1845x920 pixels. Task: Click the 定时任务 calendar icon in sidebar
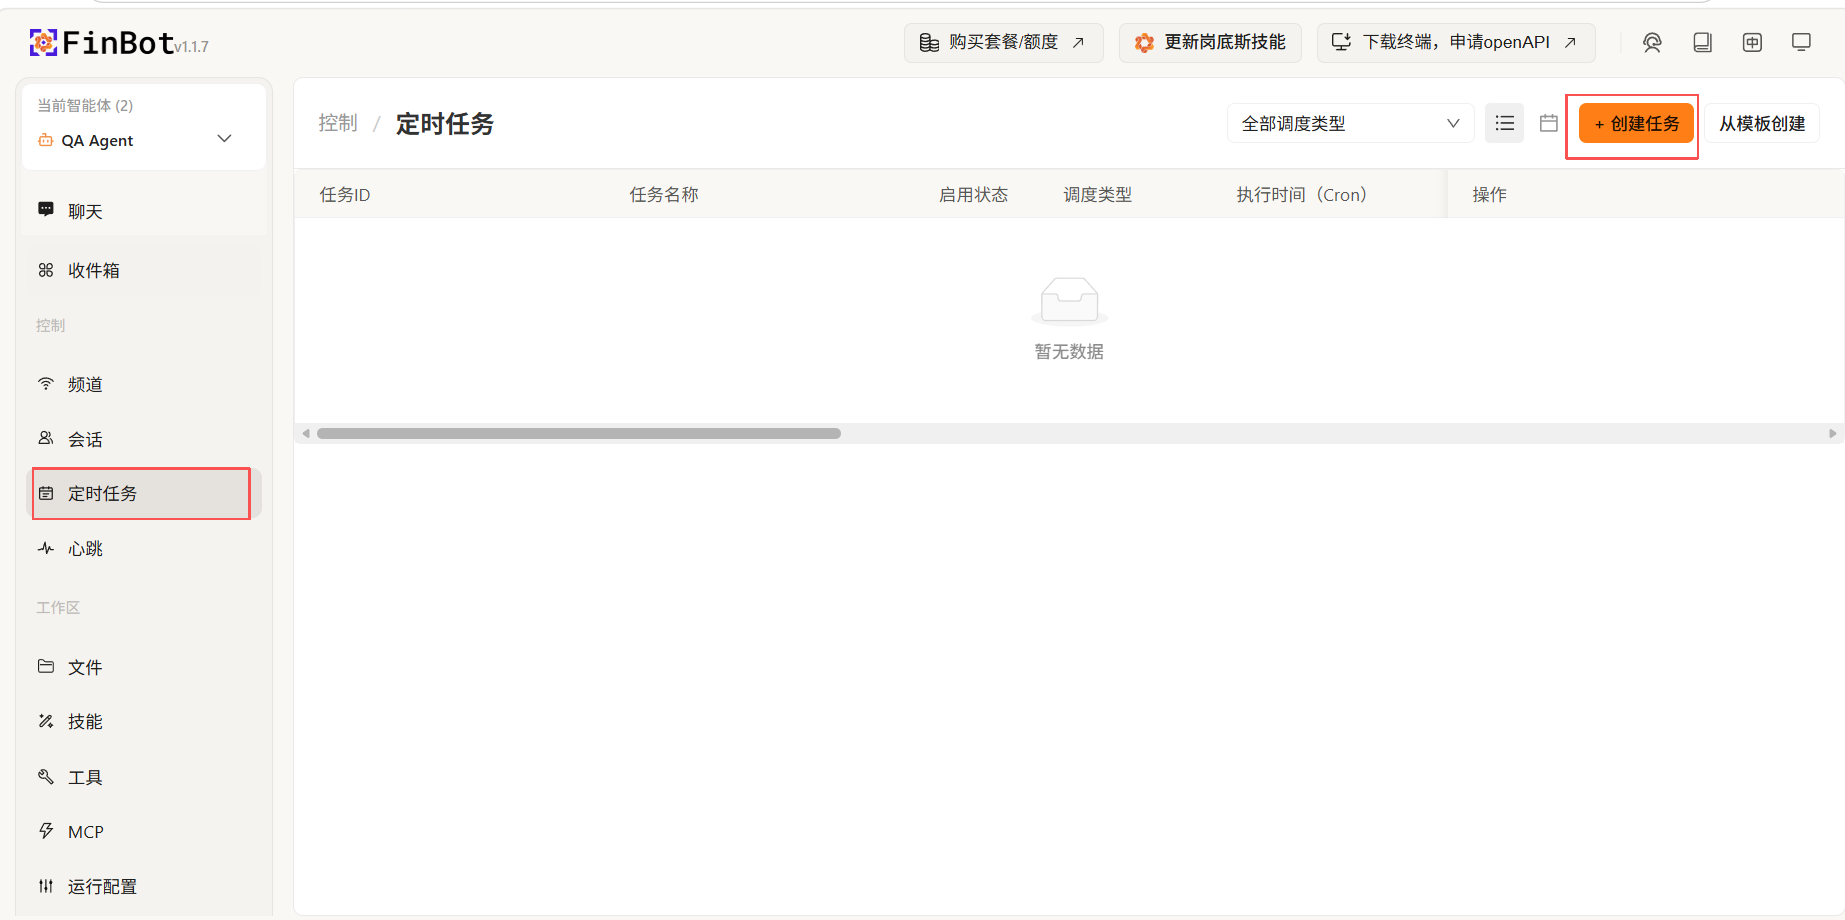click(46, 493)
